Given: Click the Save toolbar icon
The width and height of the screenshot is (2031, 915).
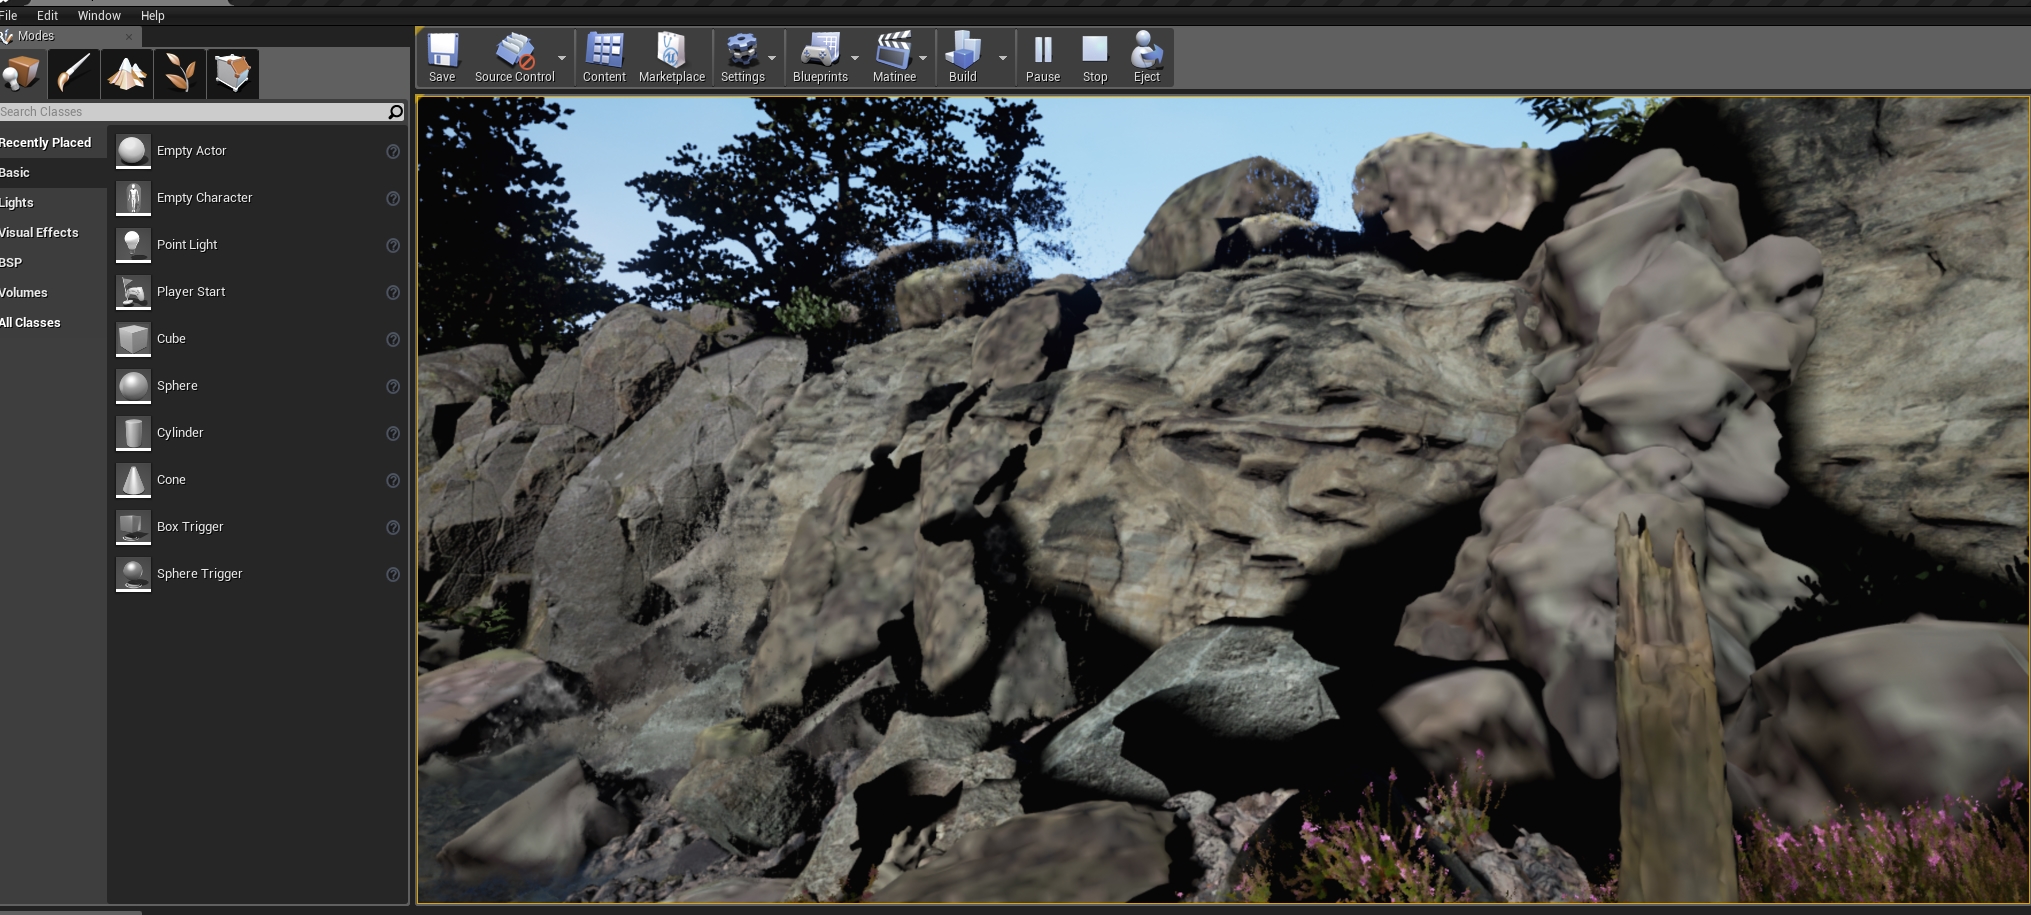Looking at the screenshot, I should tap(442, 58).
